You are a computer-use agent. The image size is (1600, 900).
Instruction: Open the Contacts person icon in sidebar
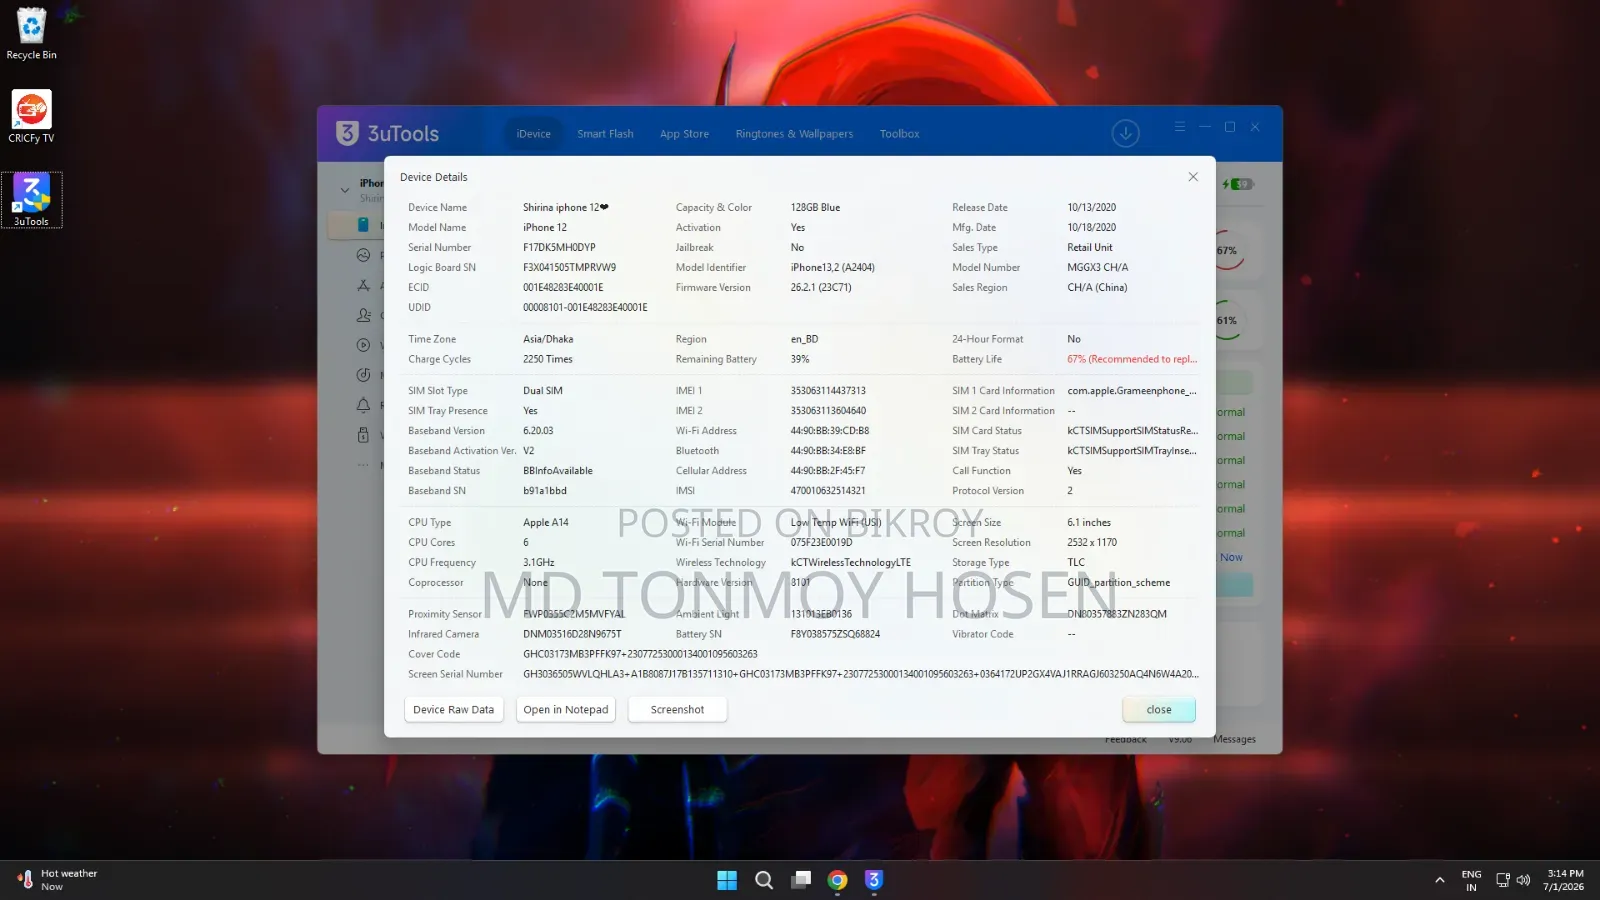[x=363, y=315]
